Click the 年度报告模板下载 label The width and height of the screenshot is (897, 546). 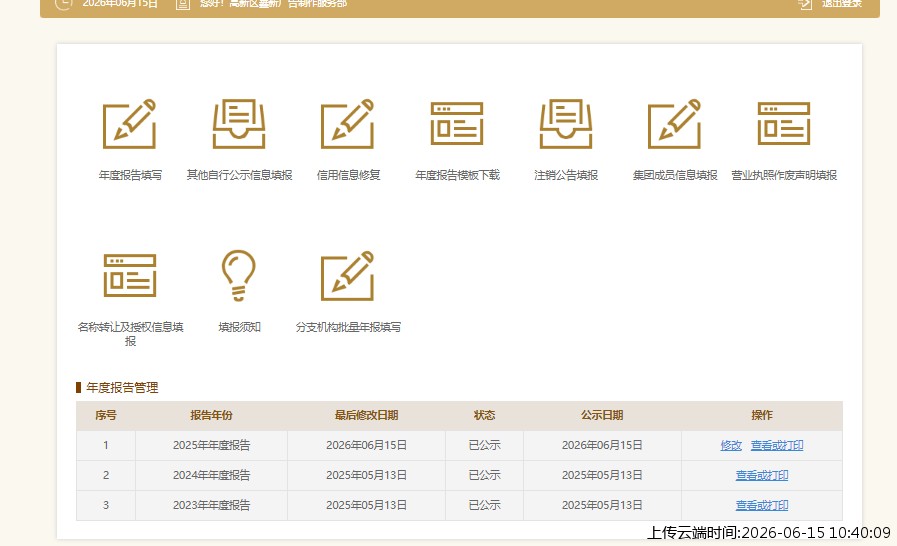click(457, 175)
